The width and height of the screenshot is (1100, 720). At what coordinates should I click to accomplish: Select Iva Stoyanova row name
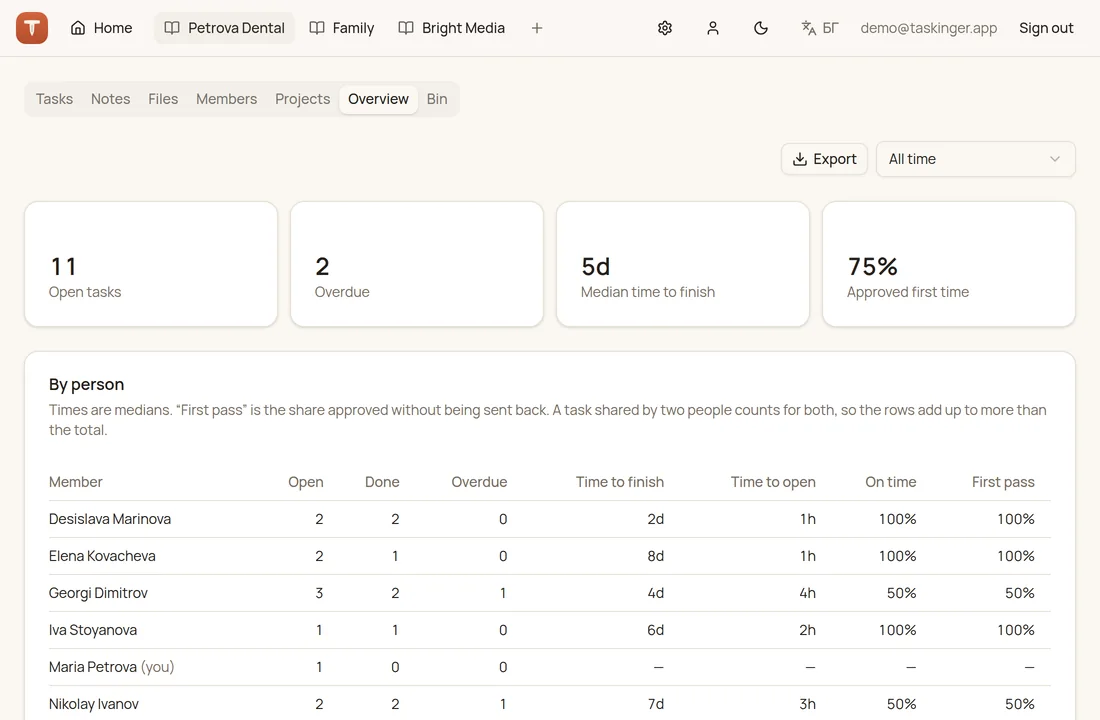[x=93, y=630]
